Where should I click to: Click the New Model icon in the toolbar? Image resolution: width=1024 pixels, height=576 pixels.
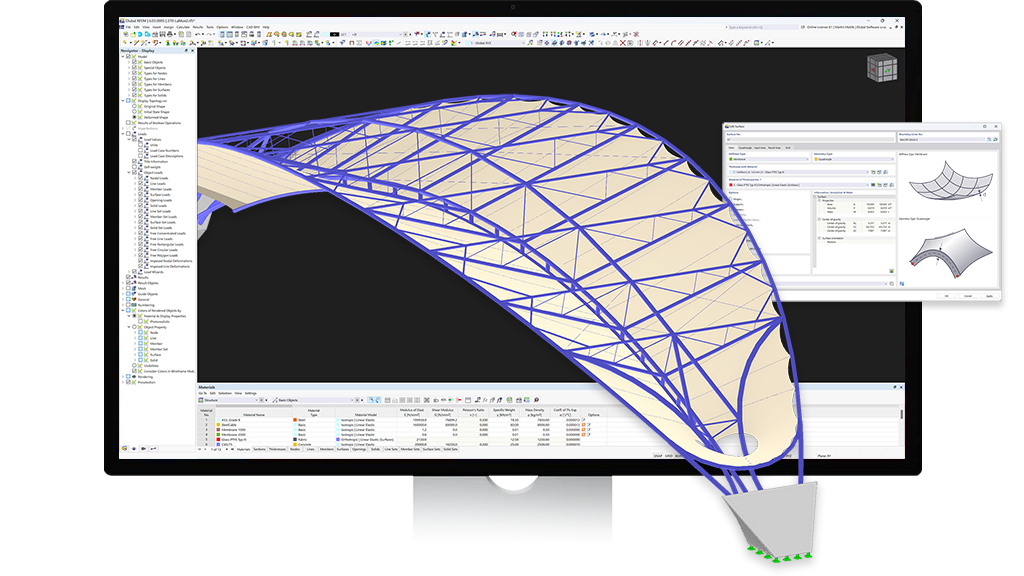[125, 34]
